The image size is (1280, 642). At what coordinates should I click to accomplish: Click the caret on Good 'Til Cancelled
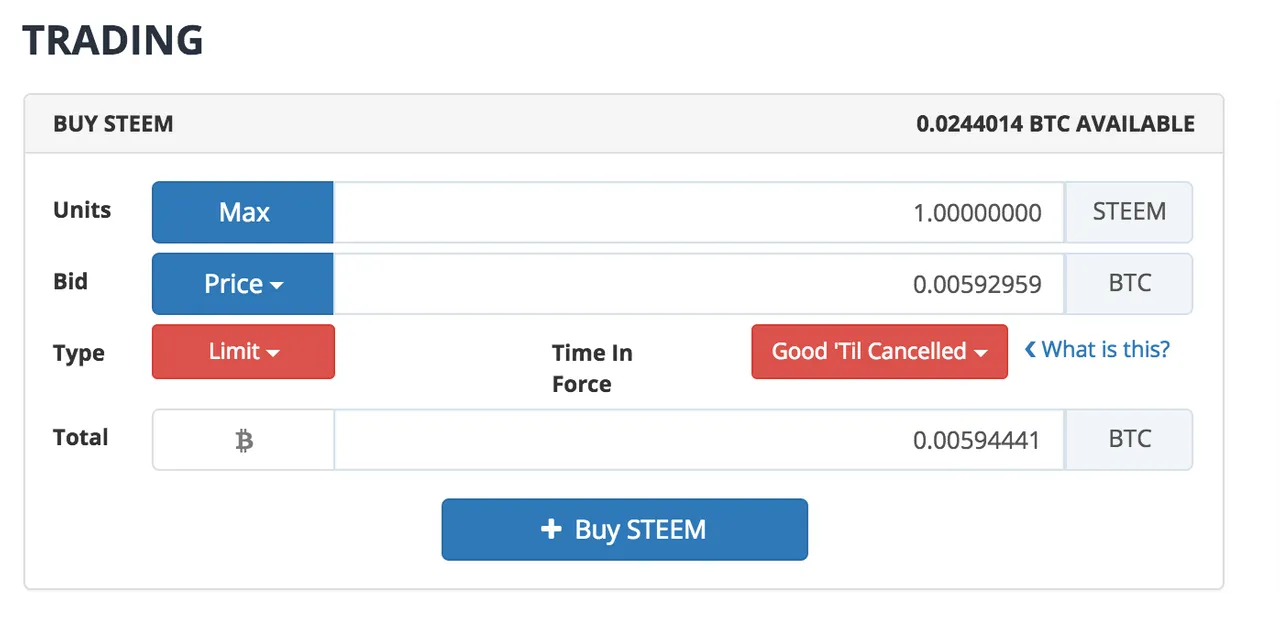[x=981, y=353]
